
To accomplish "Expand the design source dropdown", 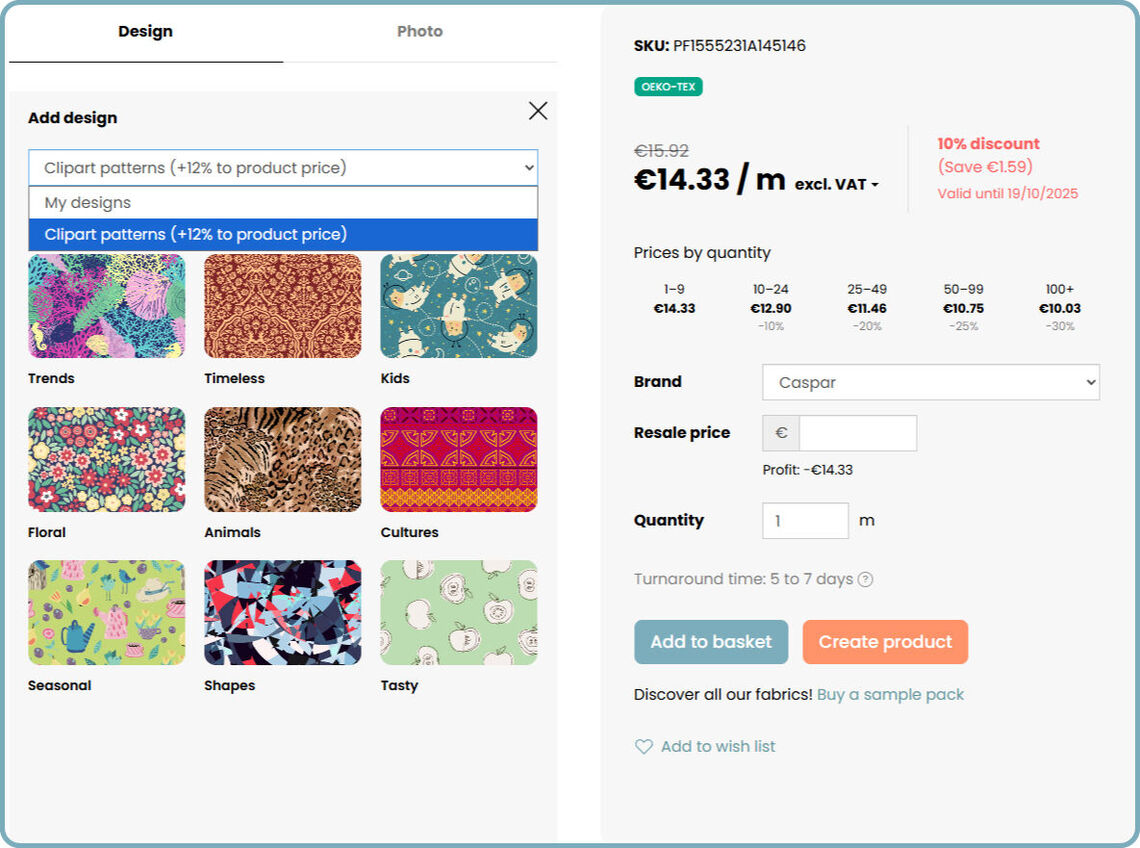I will point(283,168).
